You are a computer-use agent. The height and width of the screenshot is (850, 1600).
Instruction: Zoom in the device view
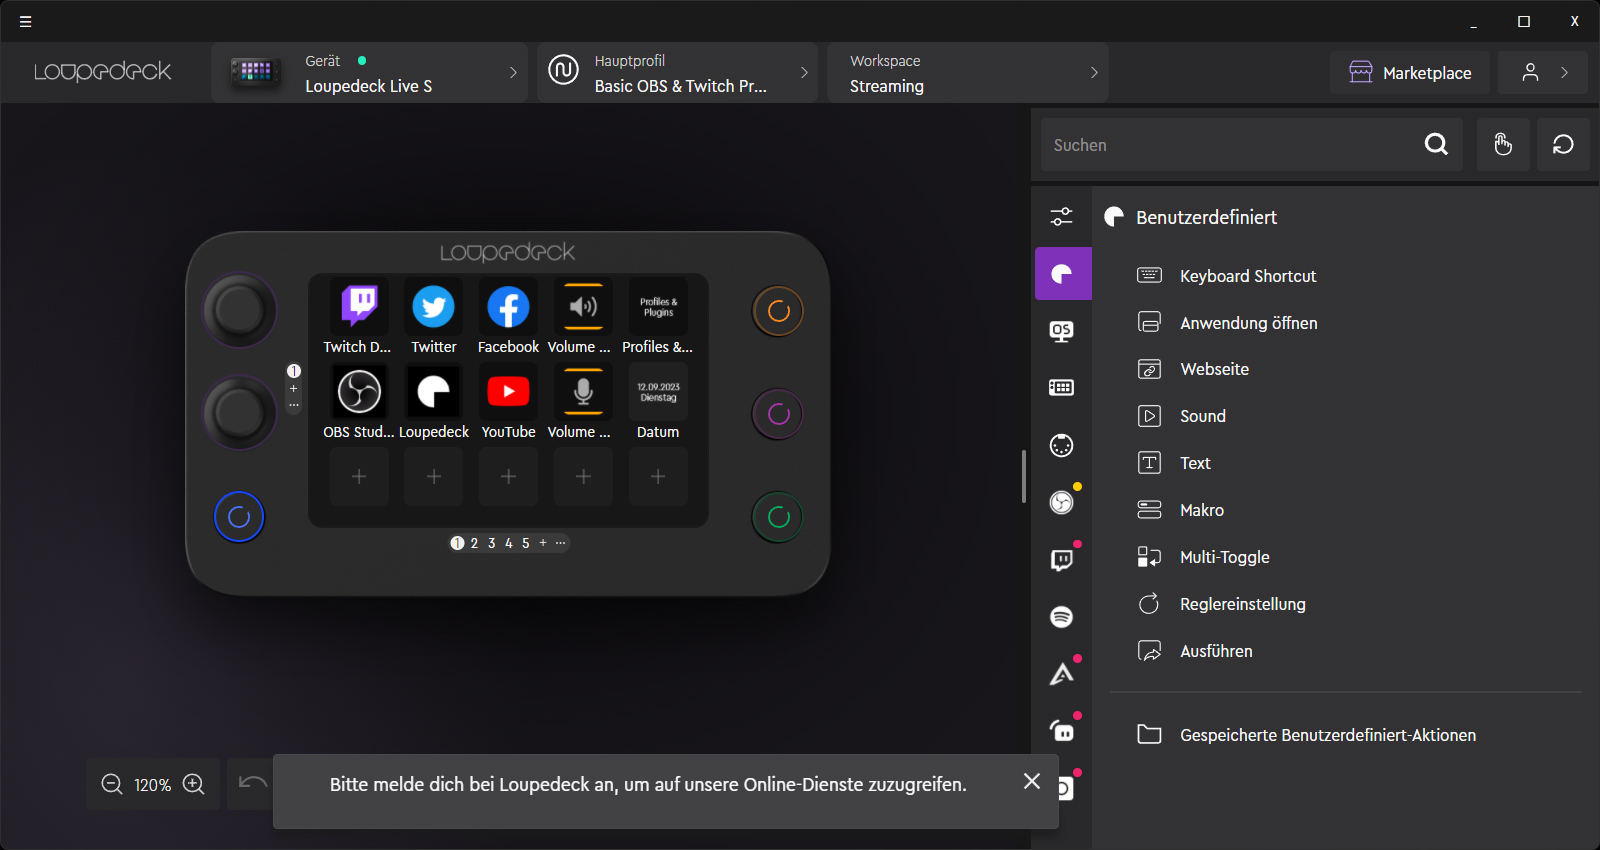[194, 784]
